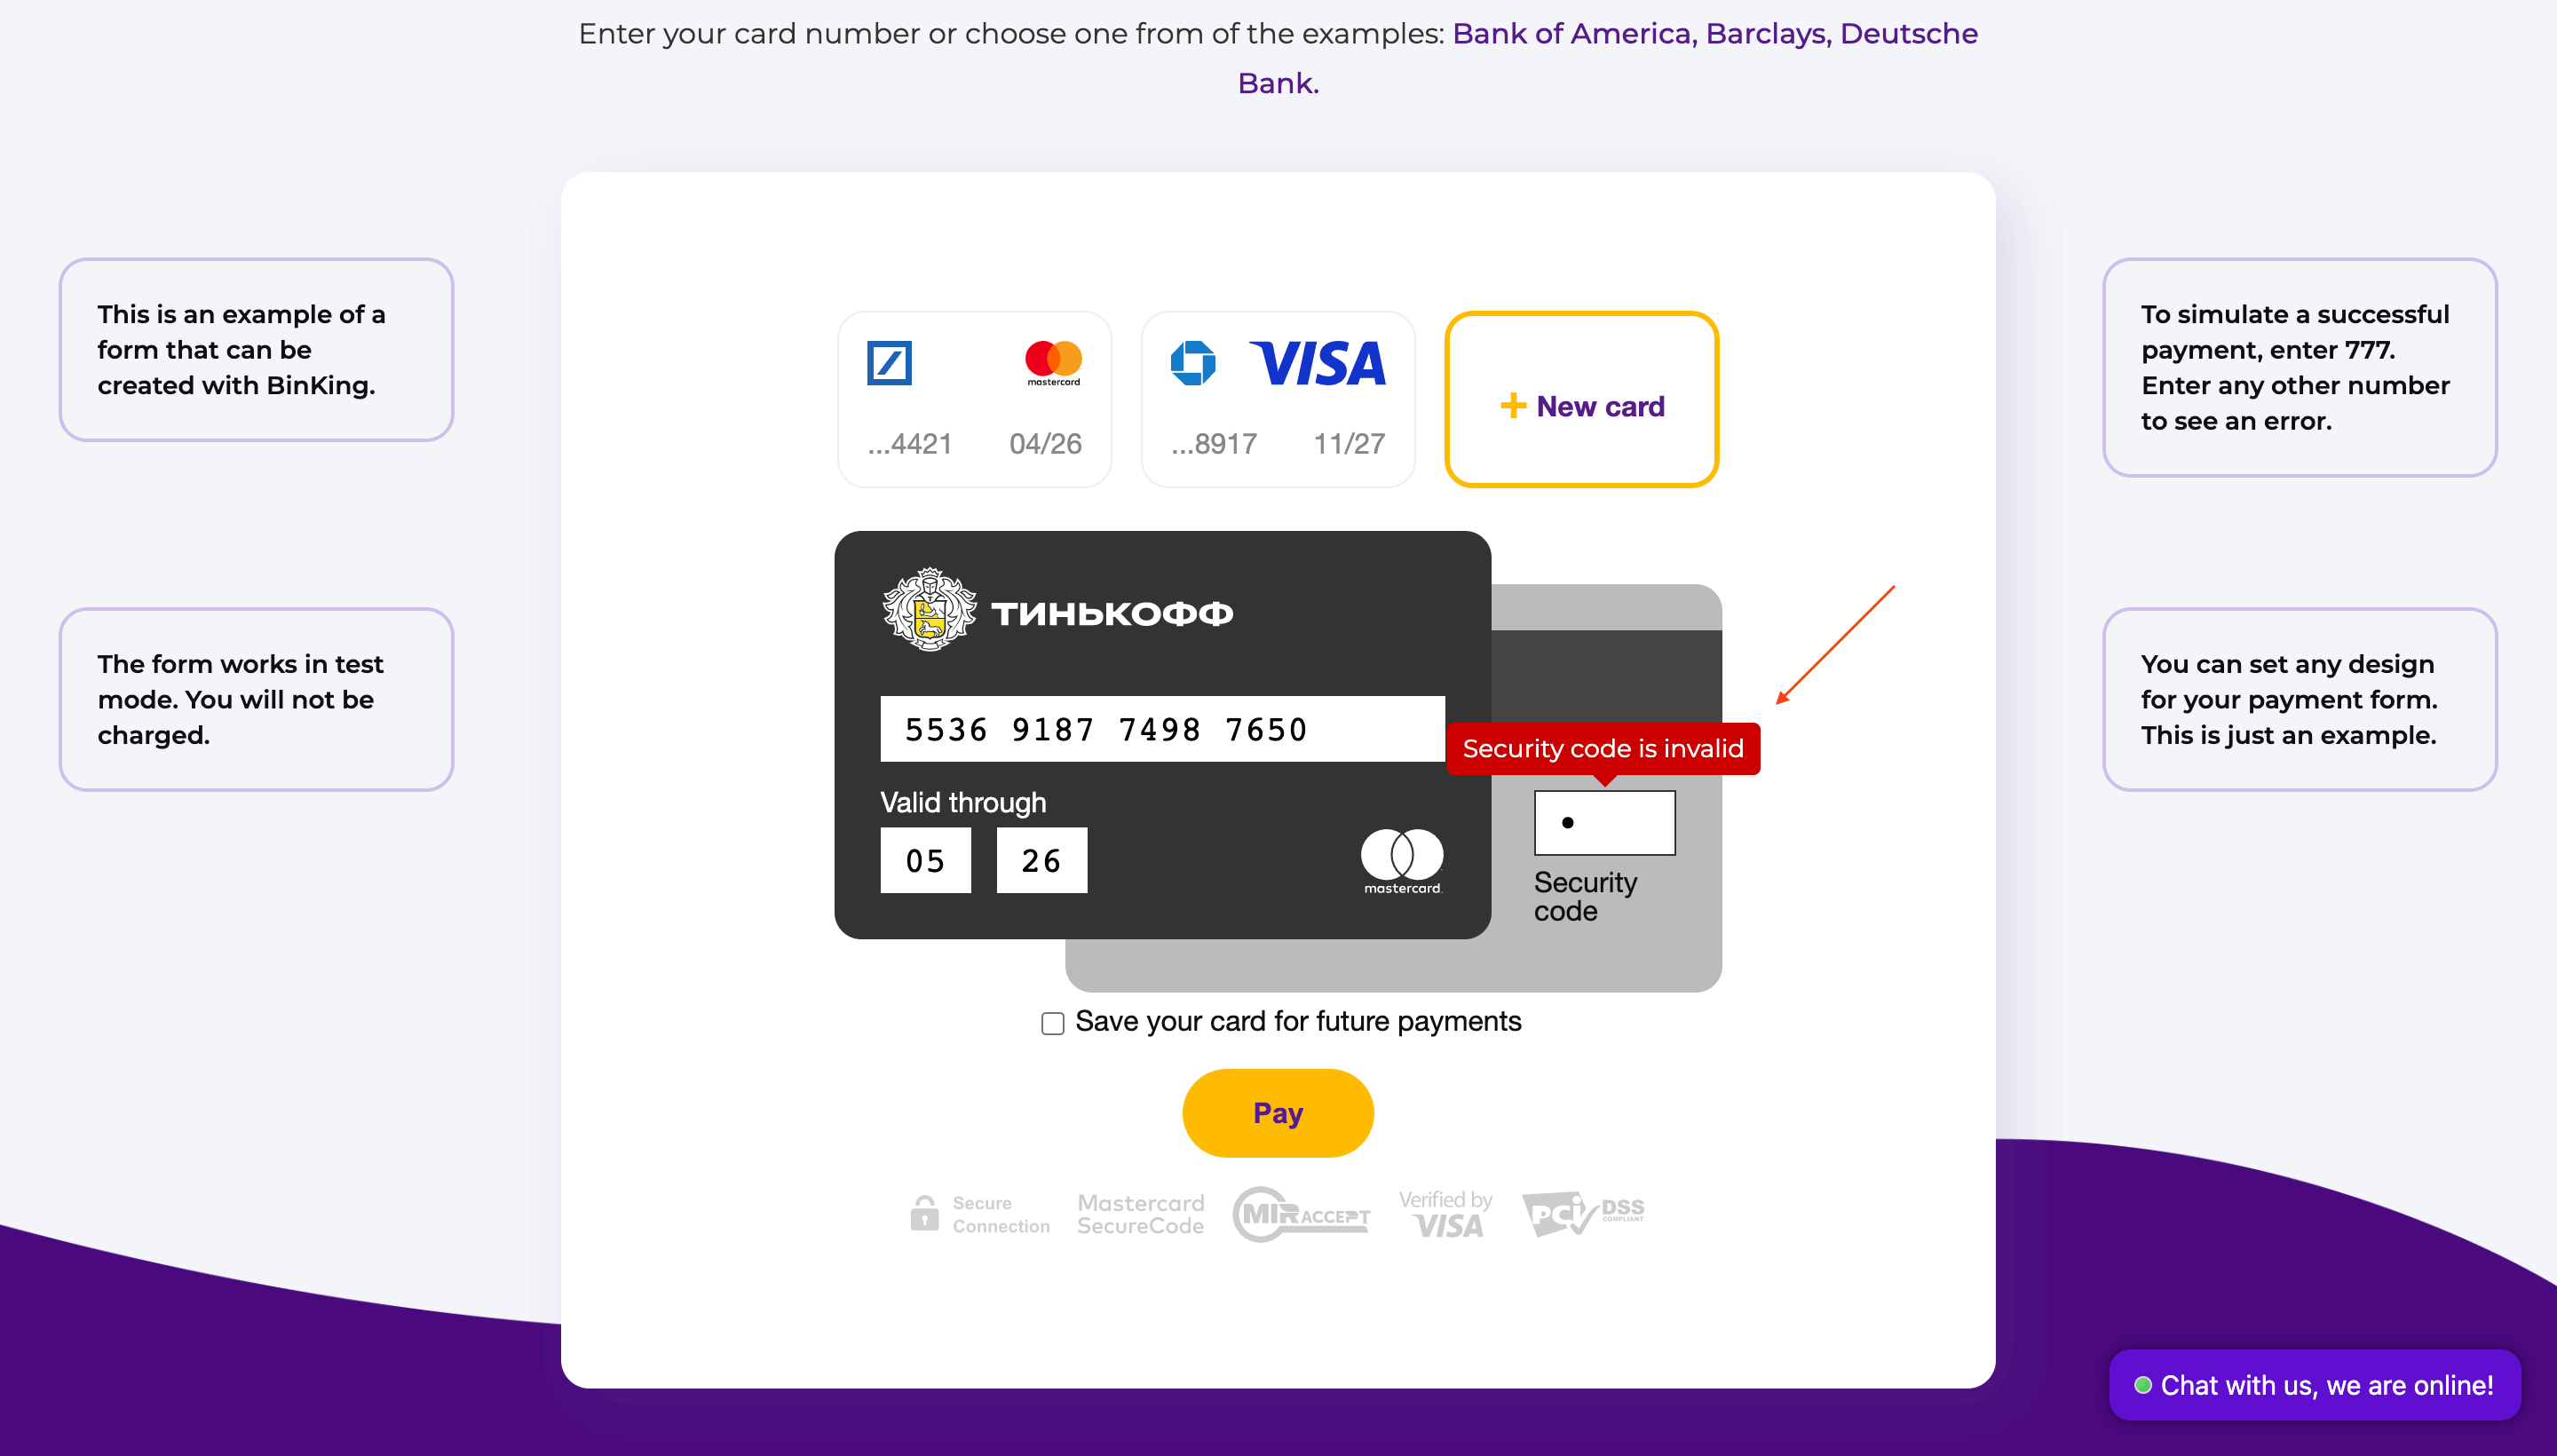Click the MIR Accept badge

pos(1301,1214)
